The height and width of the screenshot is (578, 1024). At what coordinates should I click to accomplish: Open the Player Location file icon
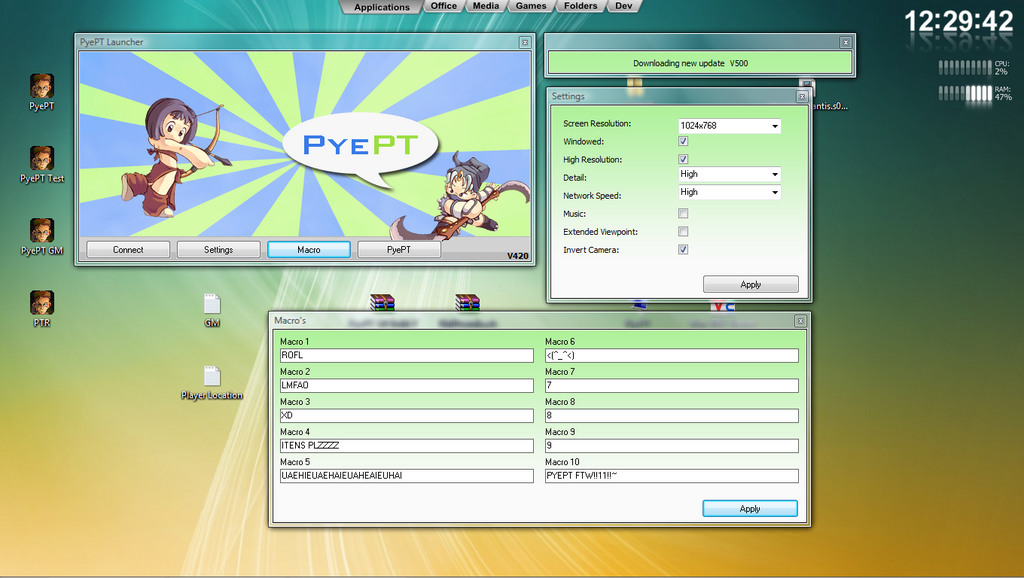point(211,377)
